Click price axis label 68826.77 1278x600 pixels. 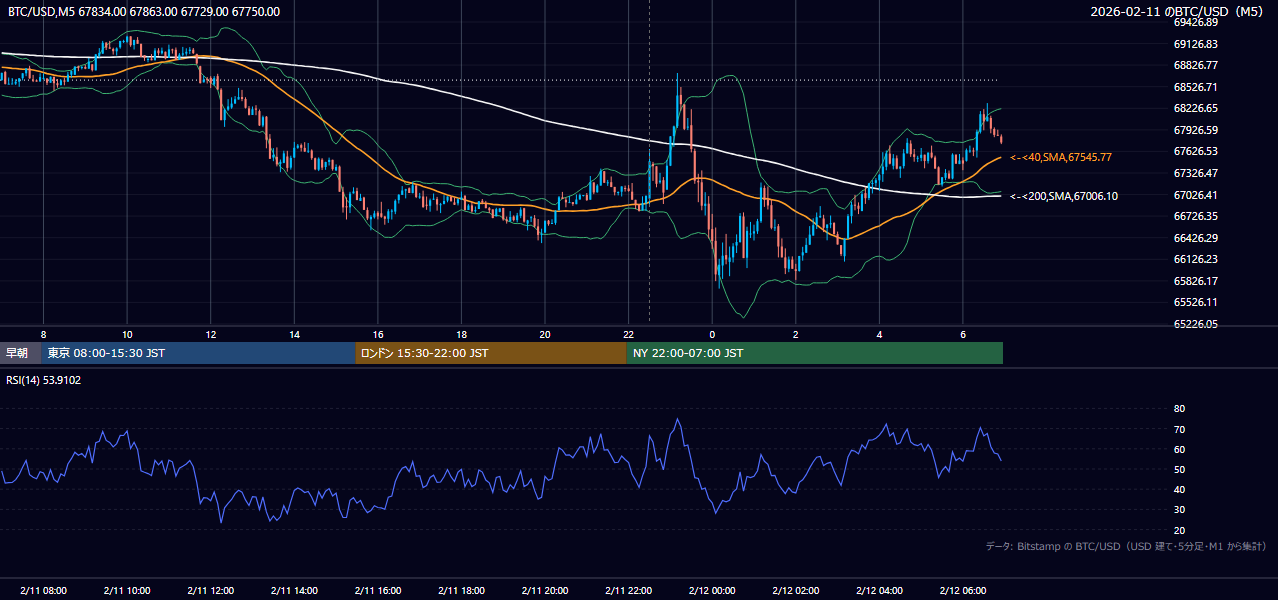tap(1195, 65)
